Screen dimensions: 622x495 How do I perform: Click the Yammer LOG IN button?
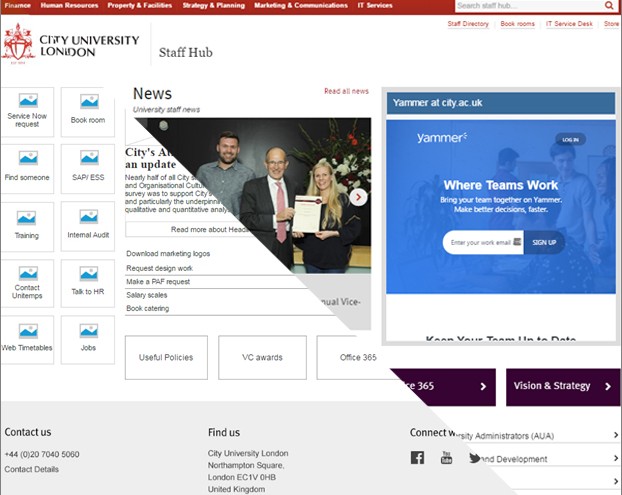(570, 140)
